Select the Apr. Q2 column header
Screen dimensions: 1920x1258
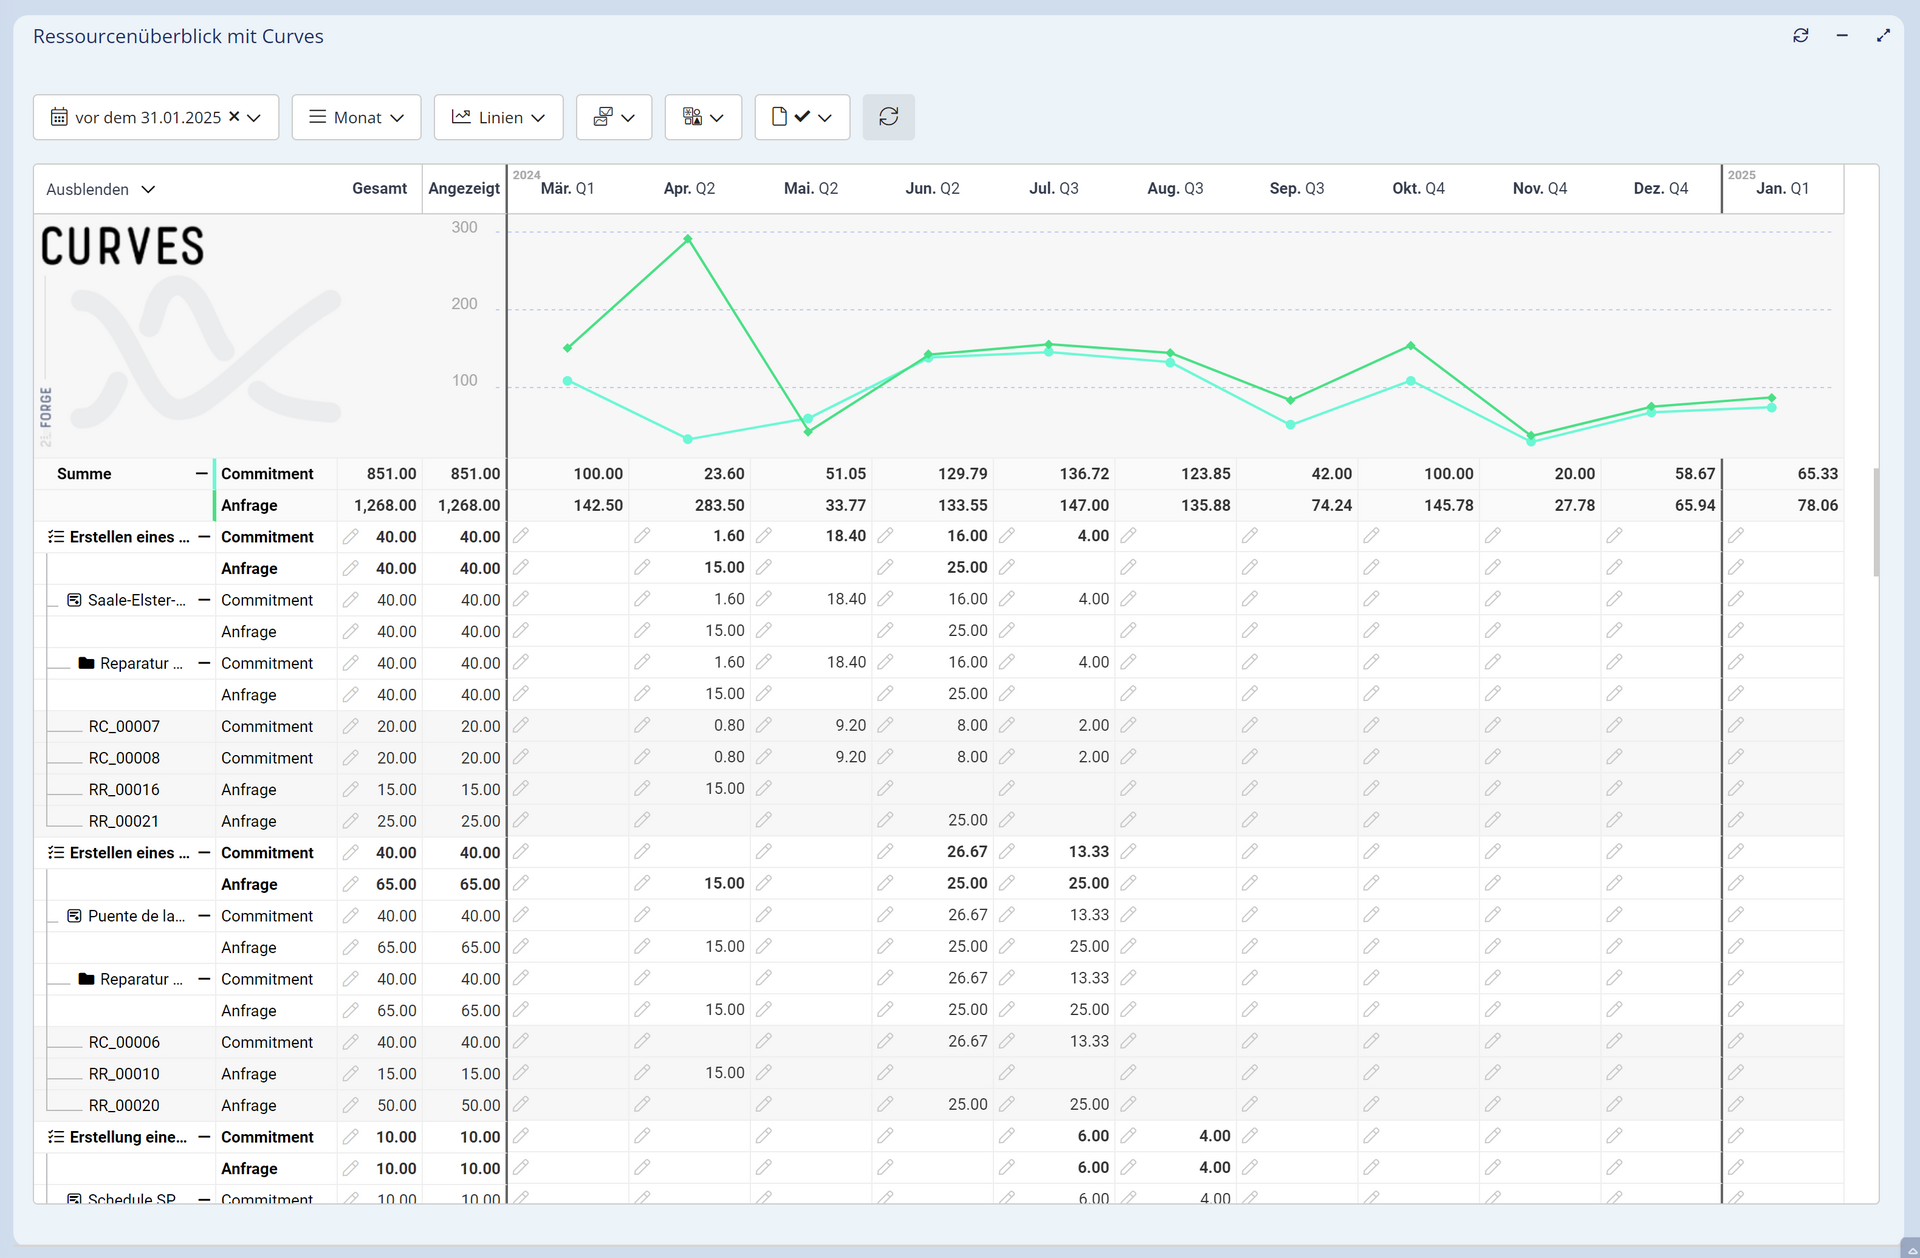pyautogui.click(x=689, y=188)
